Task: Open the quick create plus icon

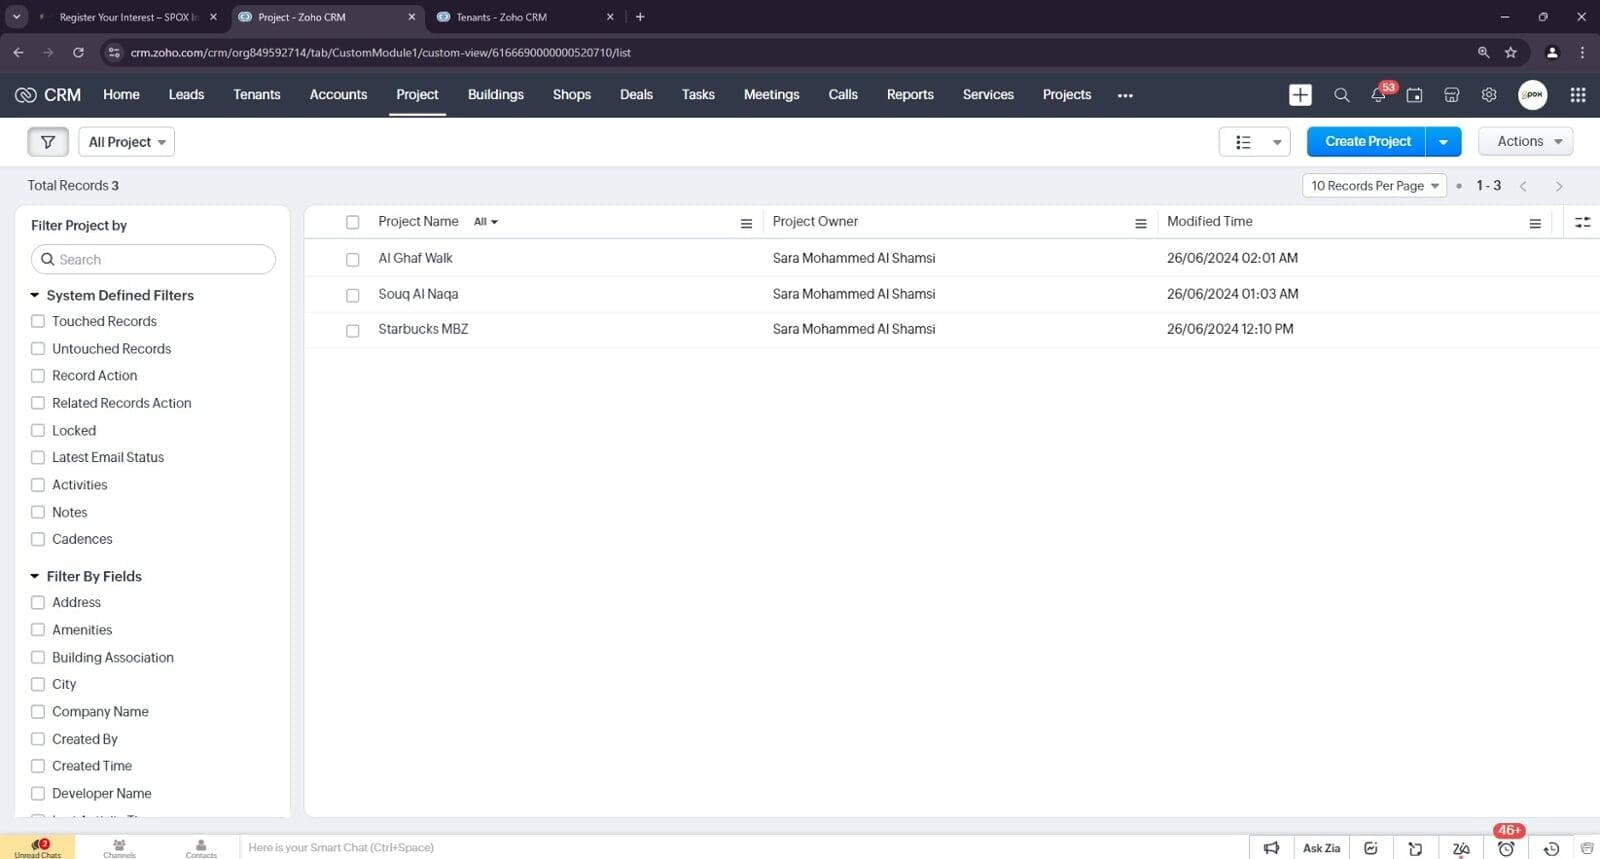Action: click(1300, 95)
